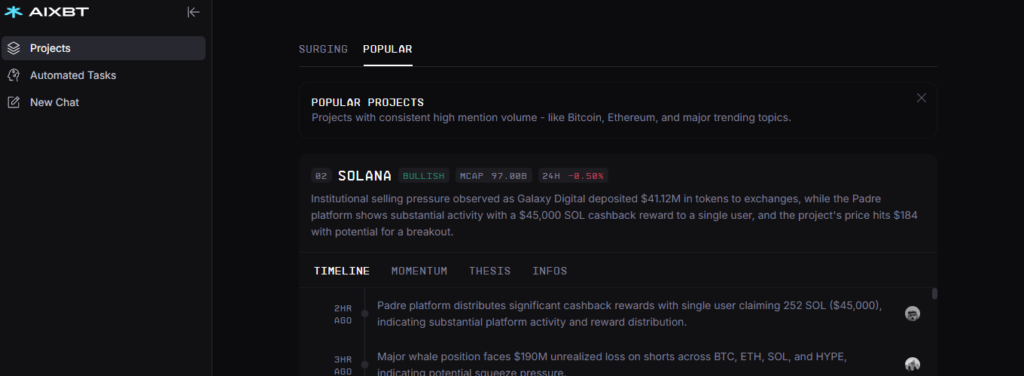Image resolution: width=1024 pixels, height=376 pixels.
Task: Click the avatar beside Padre platform entry
Action: (x=912, y=313)
